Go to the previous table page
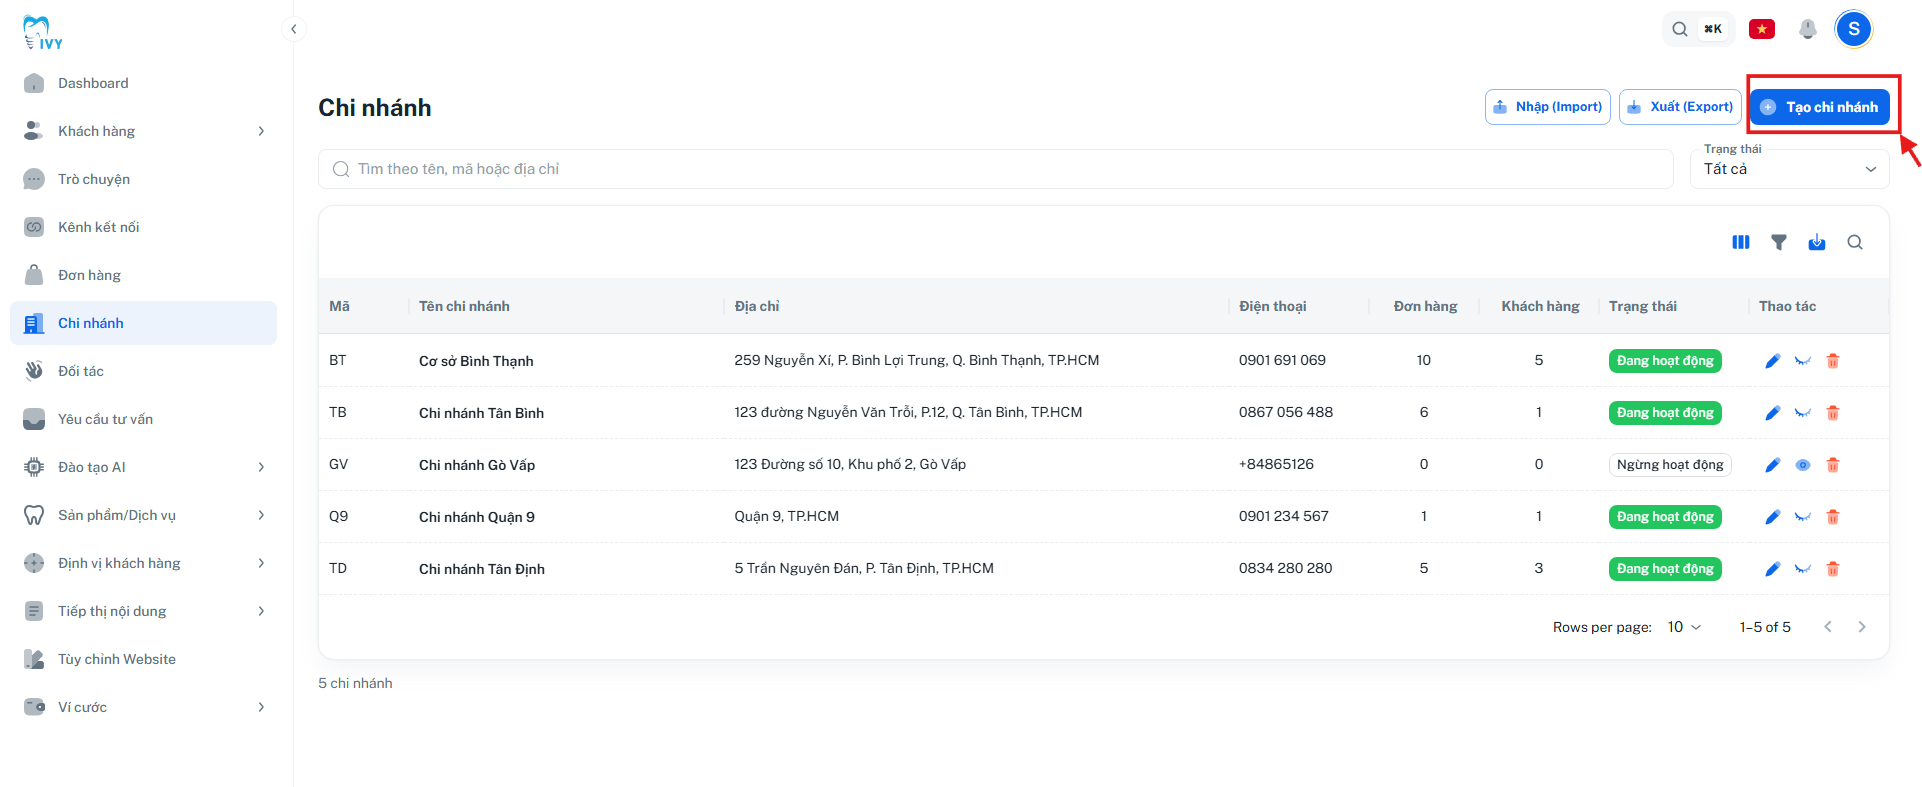Screen dimensions: 1922x787 [x=1828, y=627]
